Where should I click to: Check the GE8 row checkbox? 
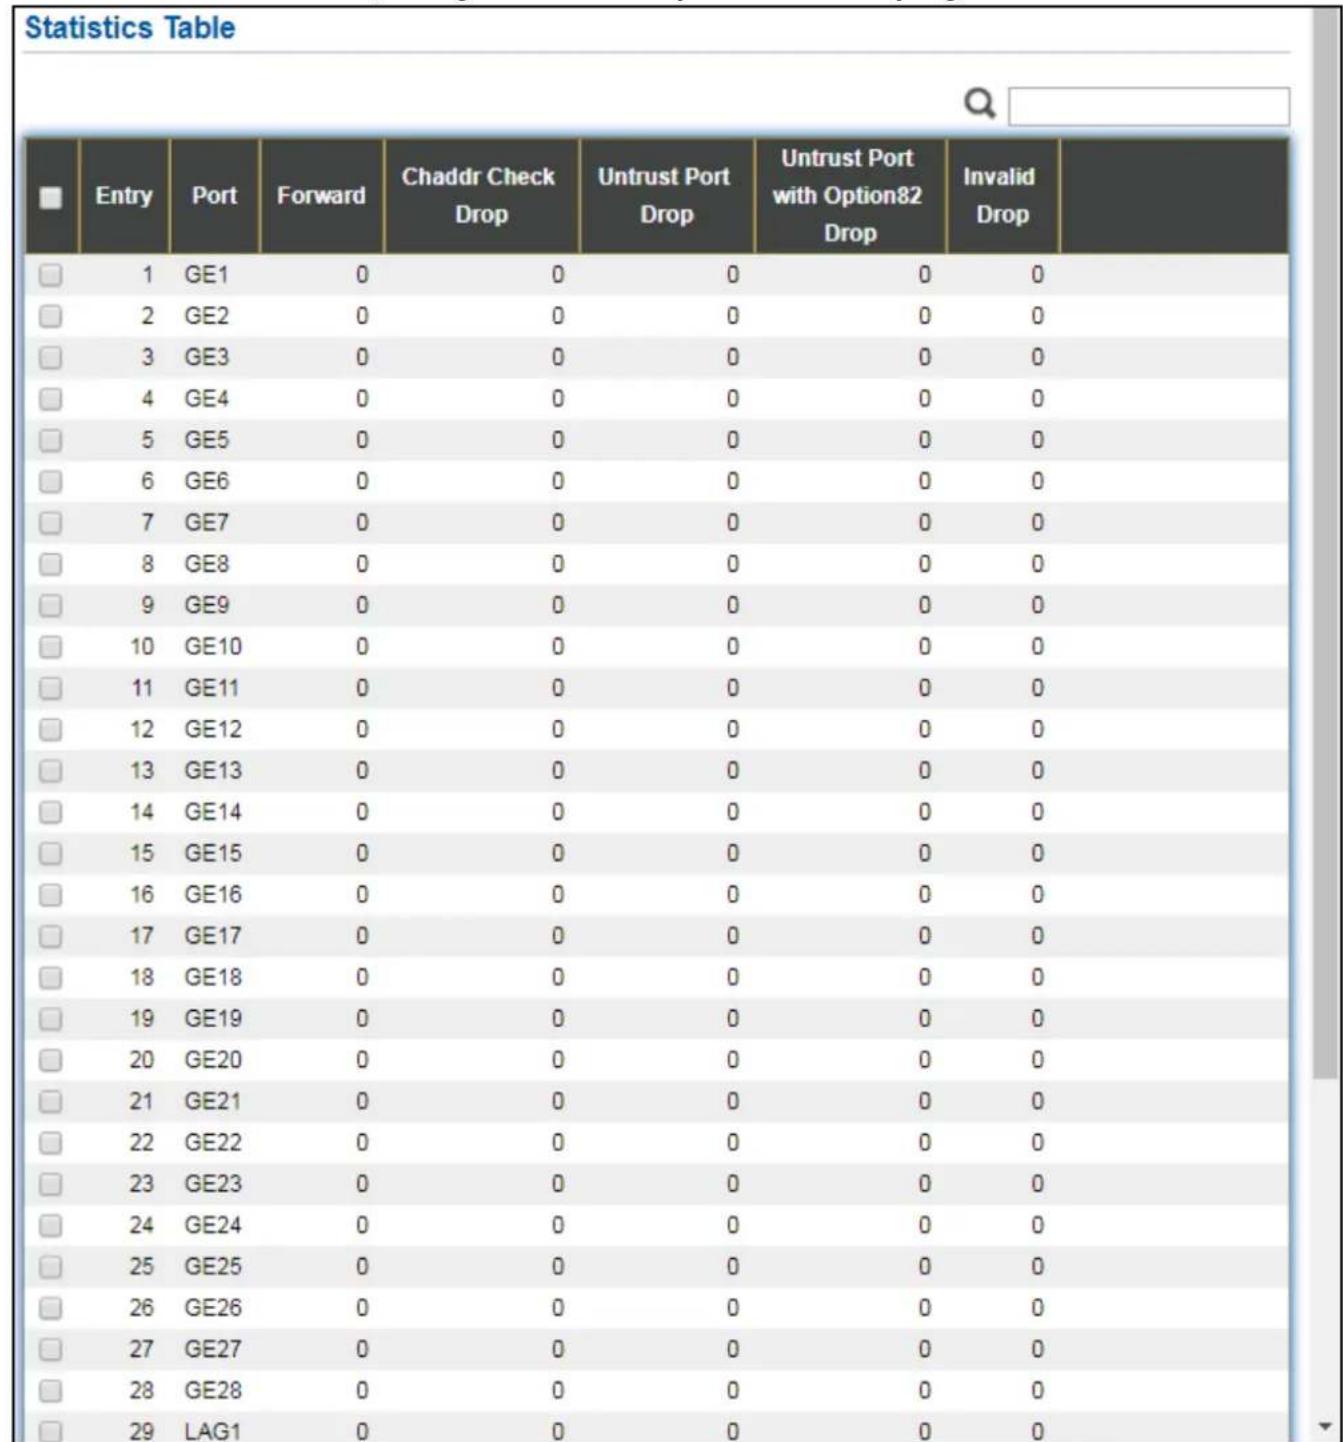pos(50,564)
